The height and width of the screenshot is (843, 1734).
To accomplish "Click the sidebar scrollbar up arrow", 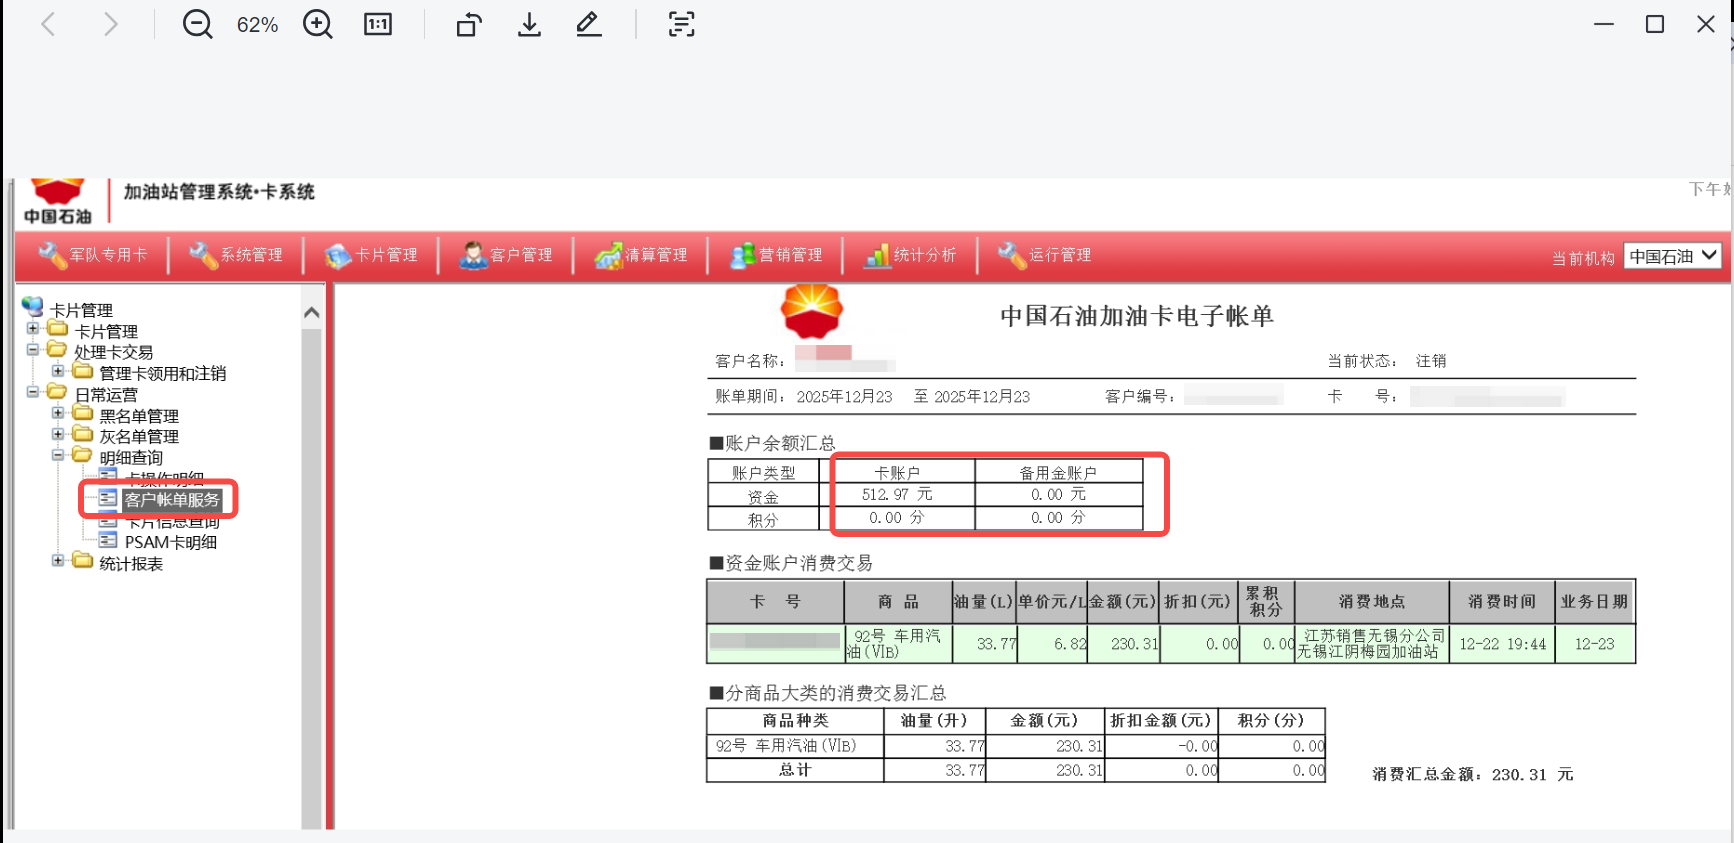I will click(x=312, y=313).
